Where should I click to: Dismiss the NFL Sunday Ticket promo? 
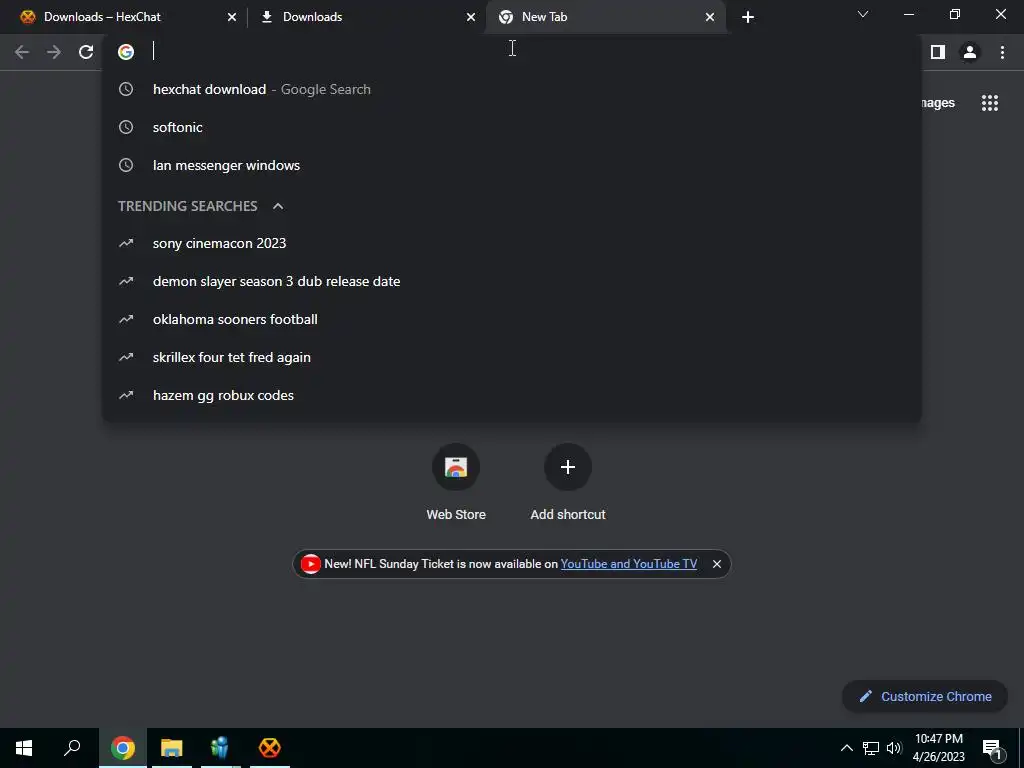716,564
